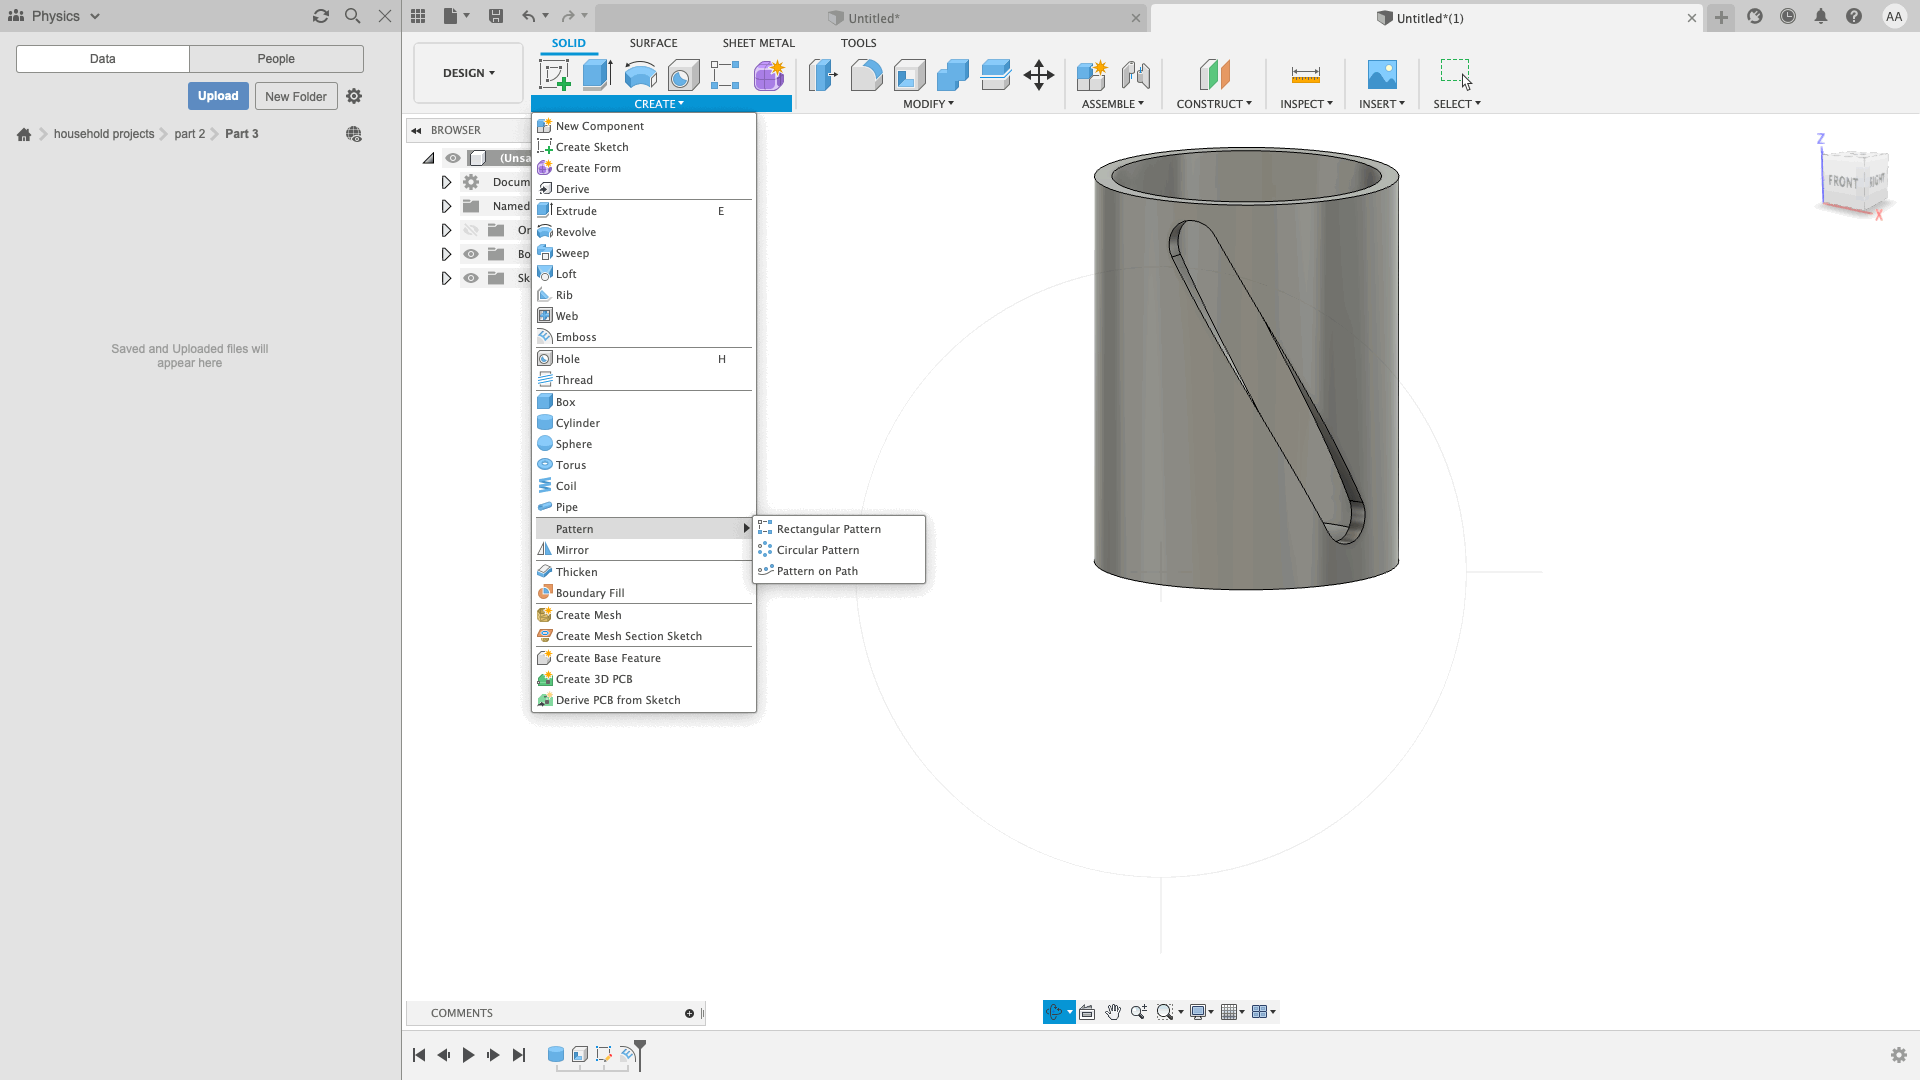Toggle visibility of the Origin folder
Screen dimensions: 1920x1080
(x=471, y=230)
